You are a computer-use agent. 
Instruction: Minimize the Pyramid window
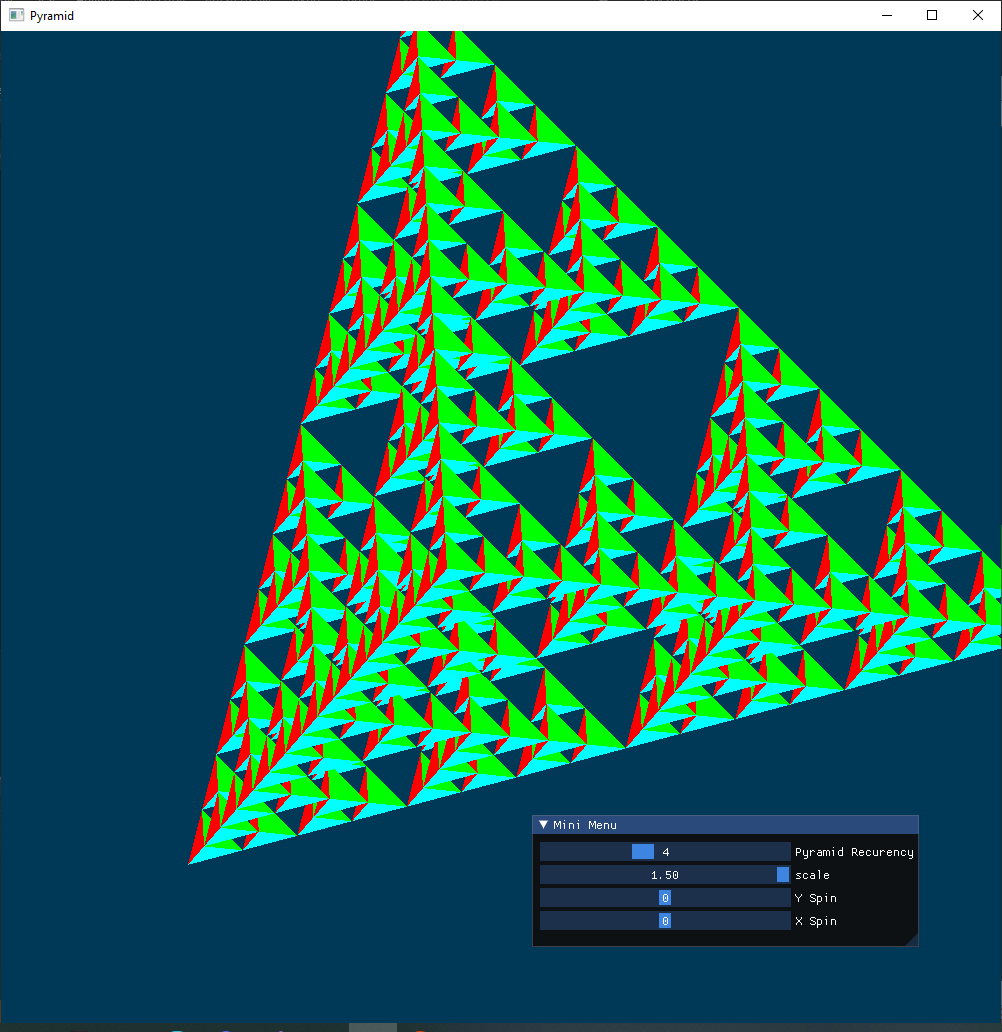click(x=886, y=15)
